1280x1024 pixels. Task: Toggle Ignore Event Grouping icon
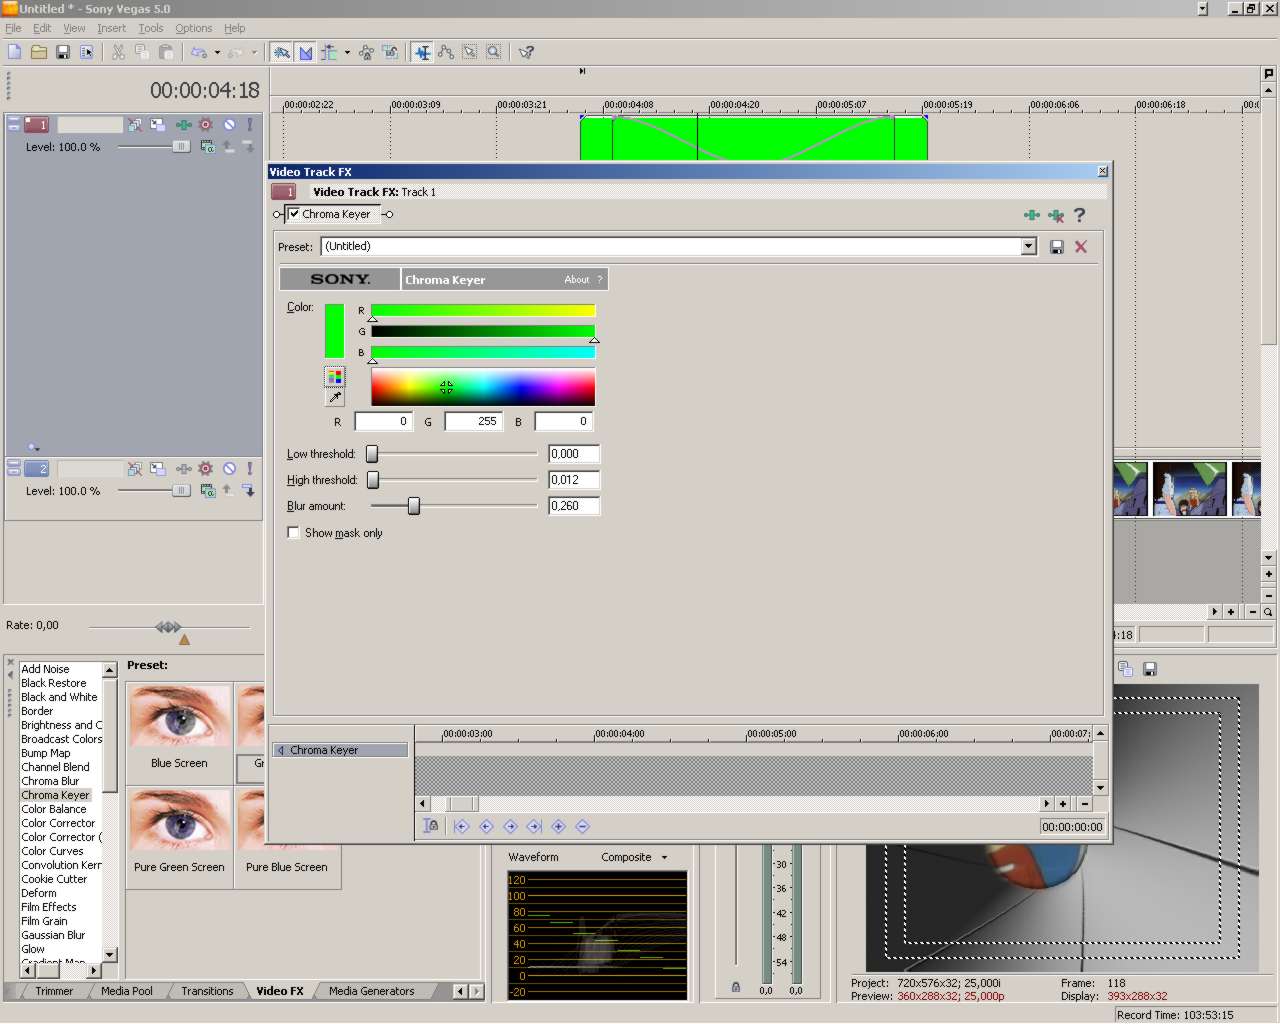point(390,52)
